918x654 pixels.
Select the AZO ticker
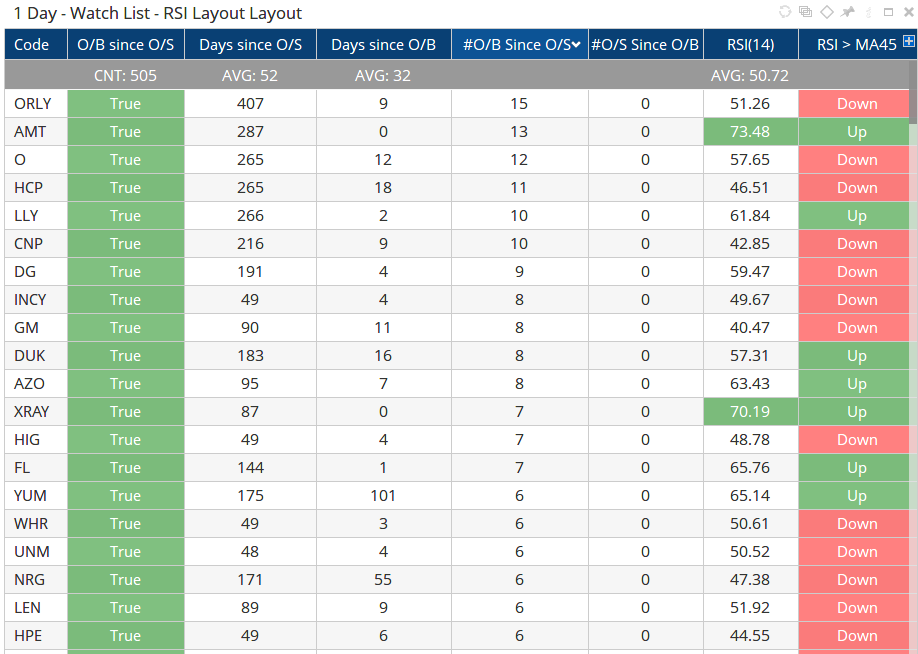click(29, 384)
